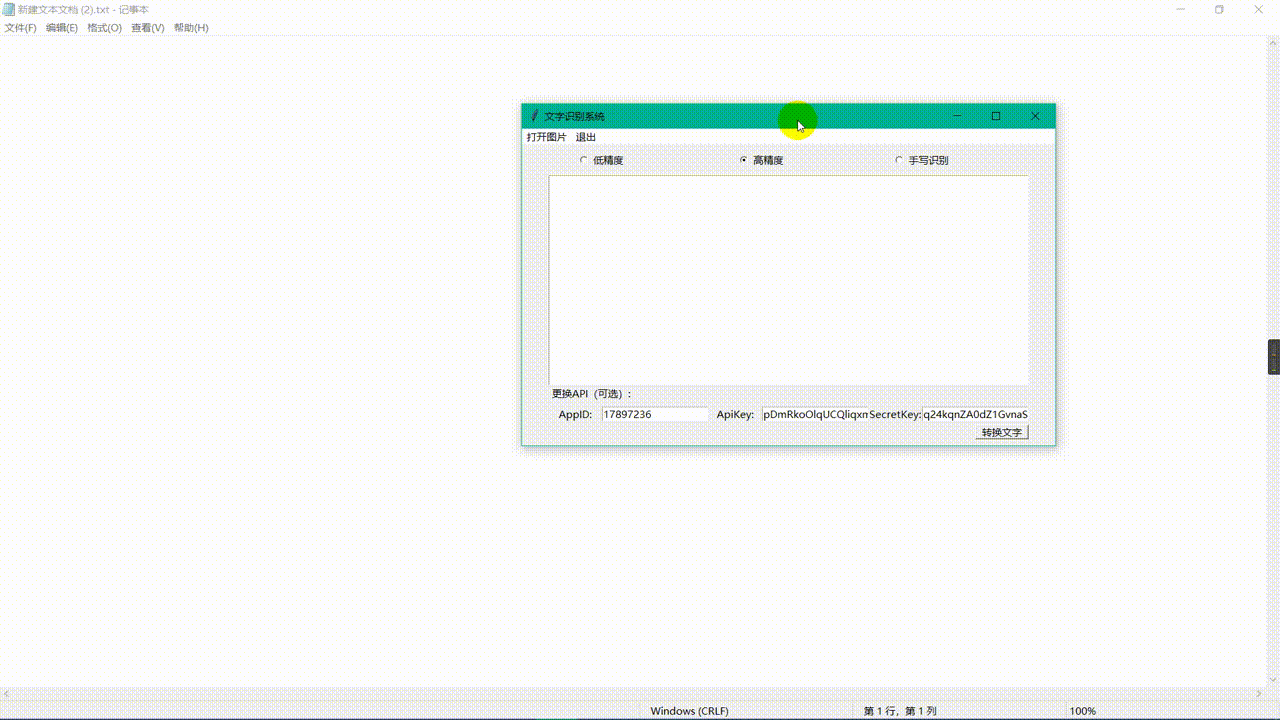Image resolution: width=1280 pixels, height=720 pixels.
Task: Click the 100% zoom status entry
Action: pyautogui.click(x=1083, y=711)
